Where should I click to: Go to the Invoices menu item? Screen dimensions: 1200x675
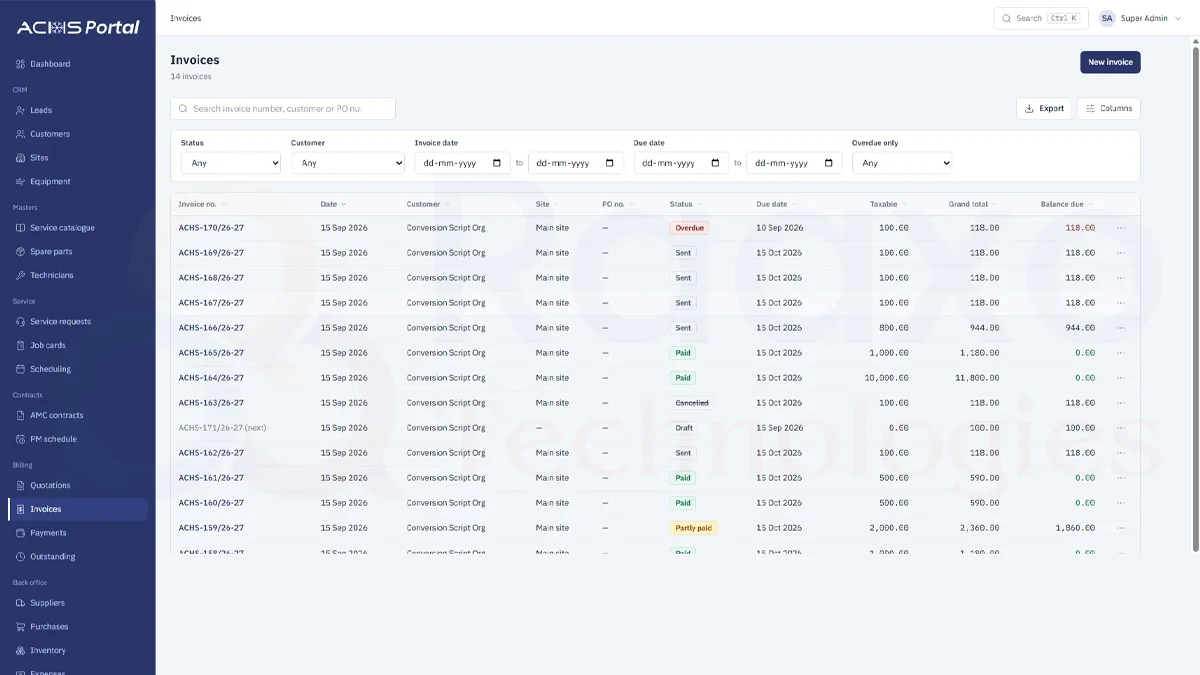[x=78, y=509]
